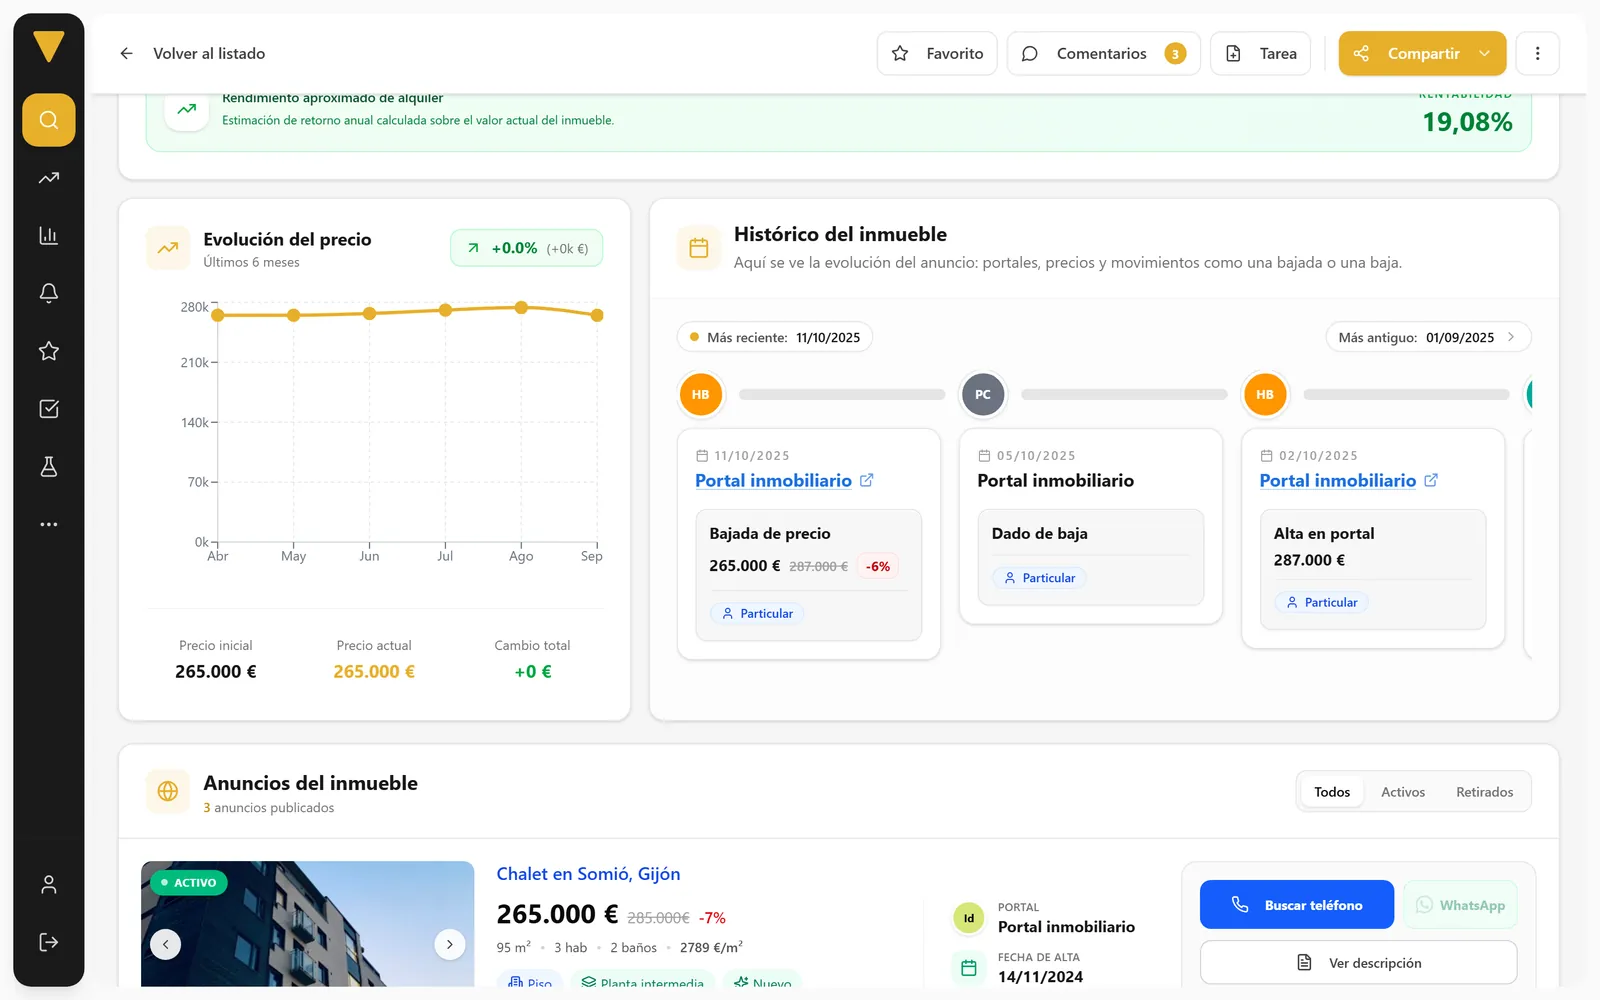This screenshot has width=1600, height=1000.
Task: Click the back arrow next to Volver al listado
Action: [126, 54]
